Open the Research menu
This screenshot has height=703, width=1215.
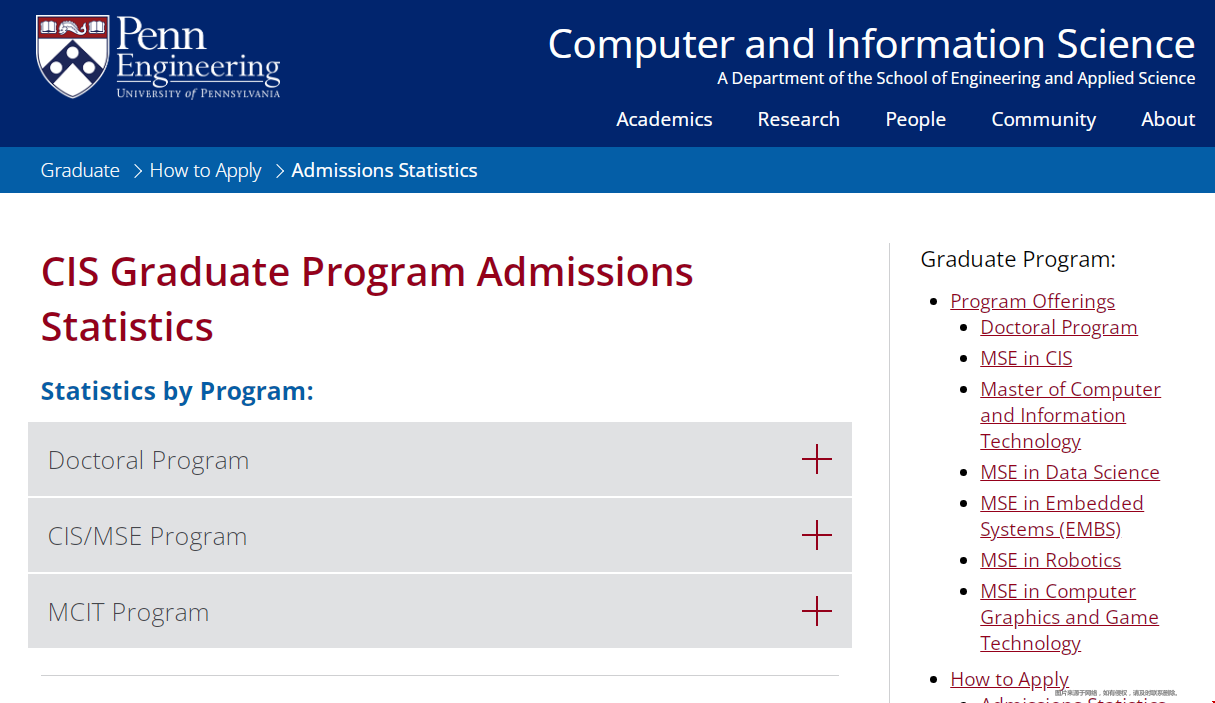[x=798, y=119]
